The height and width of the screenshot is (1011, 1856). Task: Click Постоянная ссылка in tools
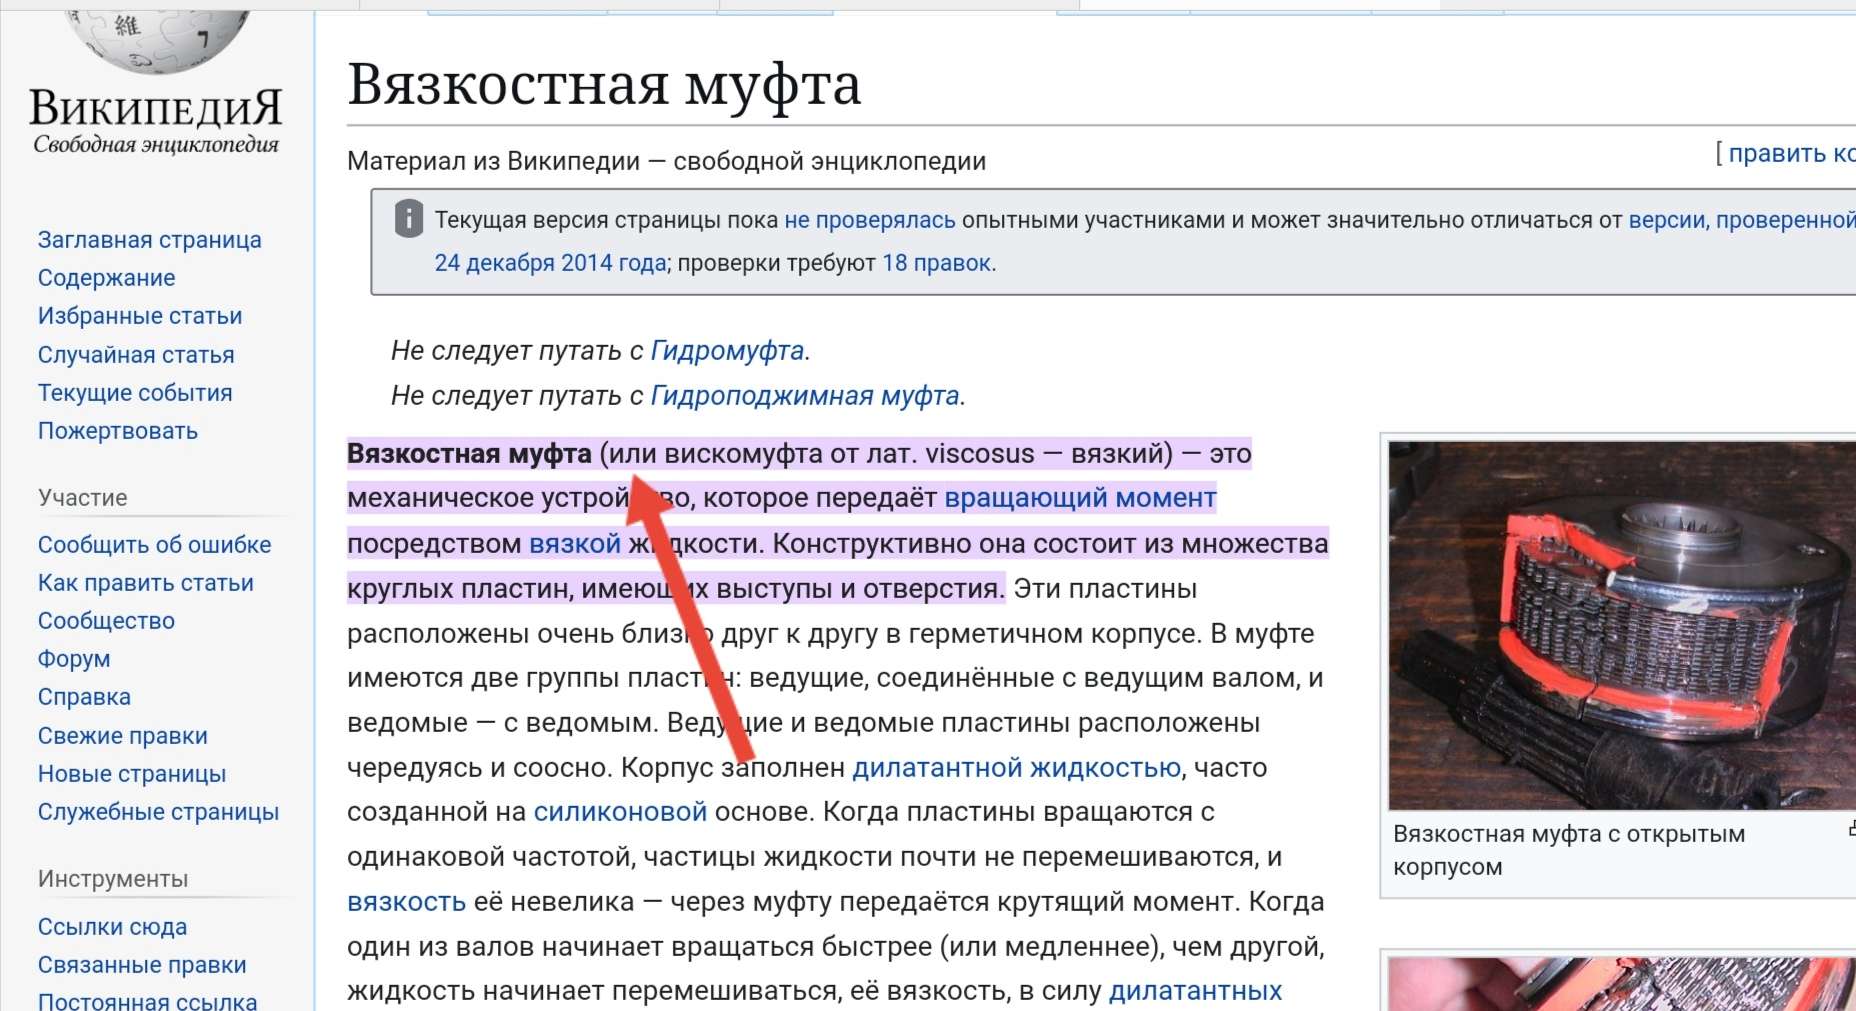[147, 1001]
